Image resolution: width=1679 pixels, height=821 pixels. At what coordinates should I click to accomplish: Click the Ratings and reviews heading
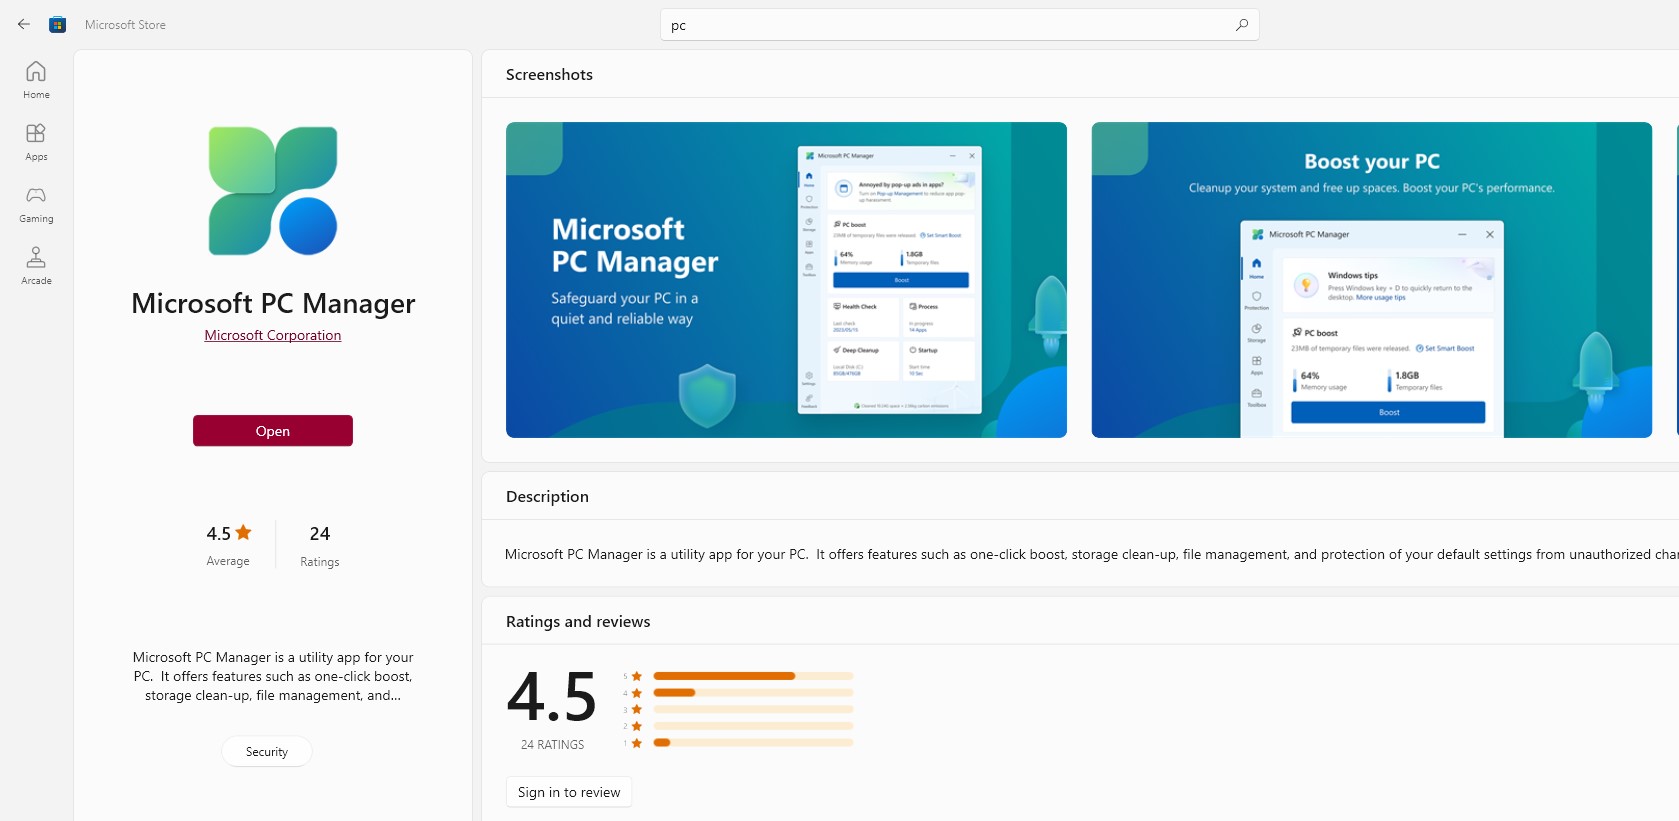(578, 621)
